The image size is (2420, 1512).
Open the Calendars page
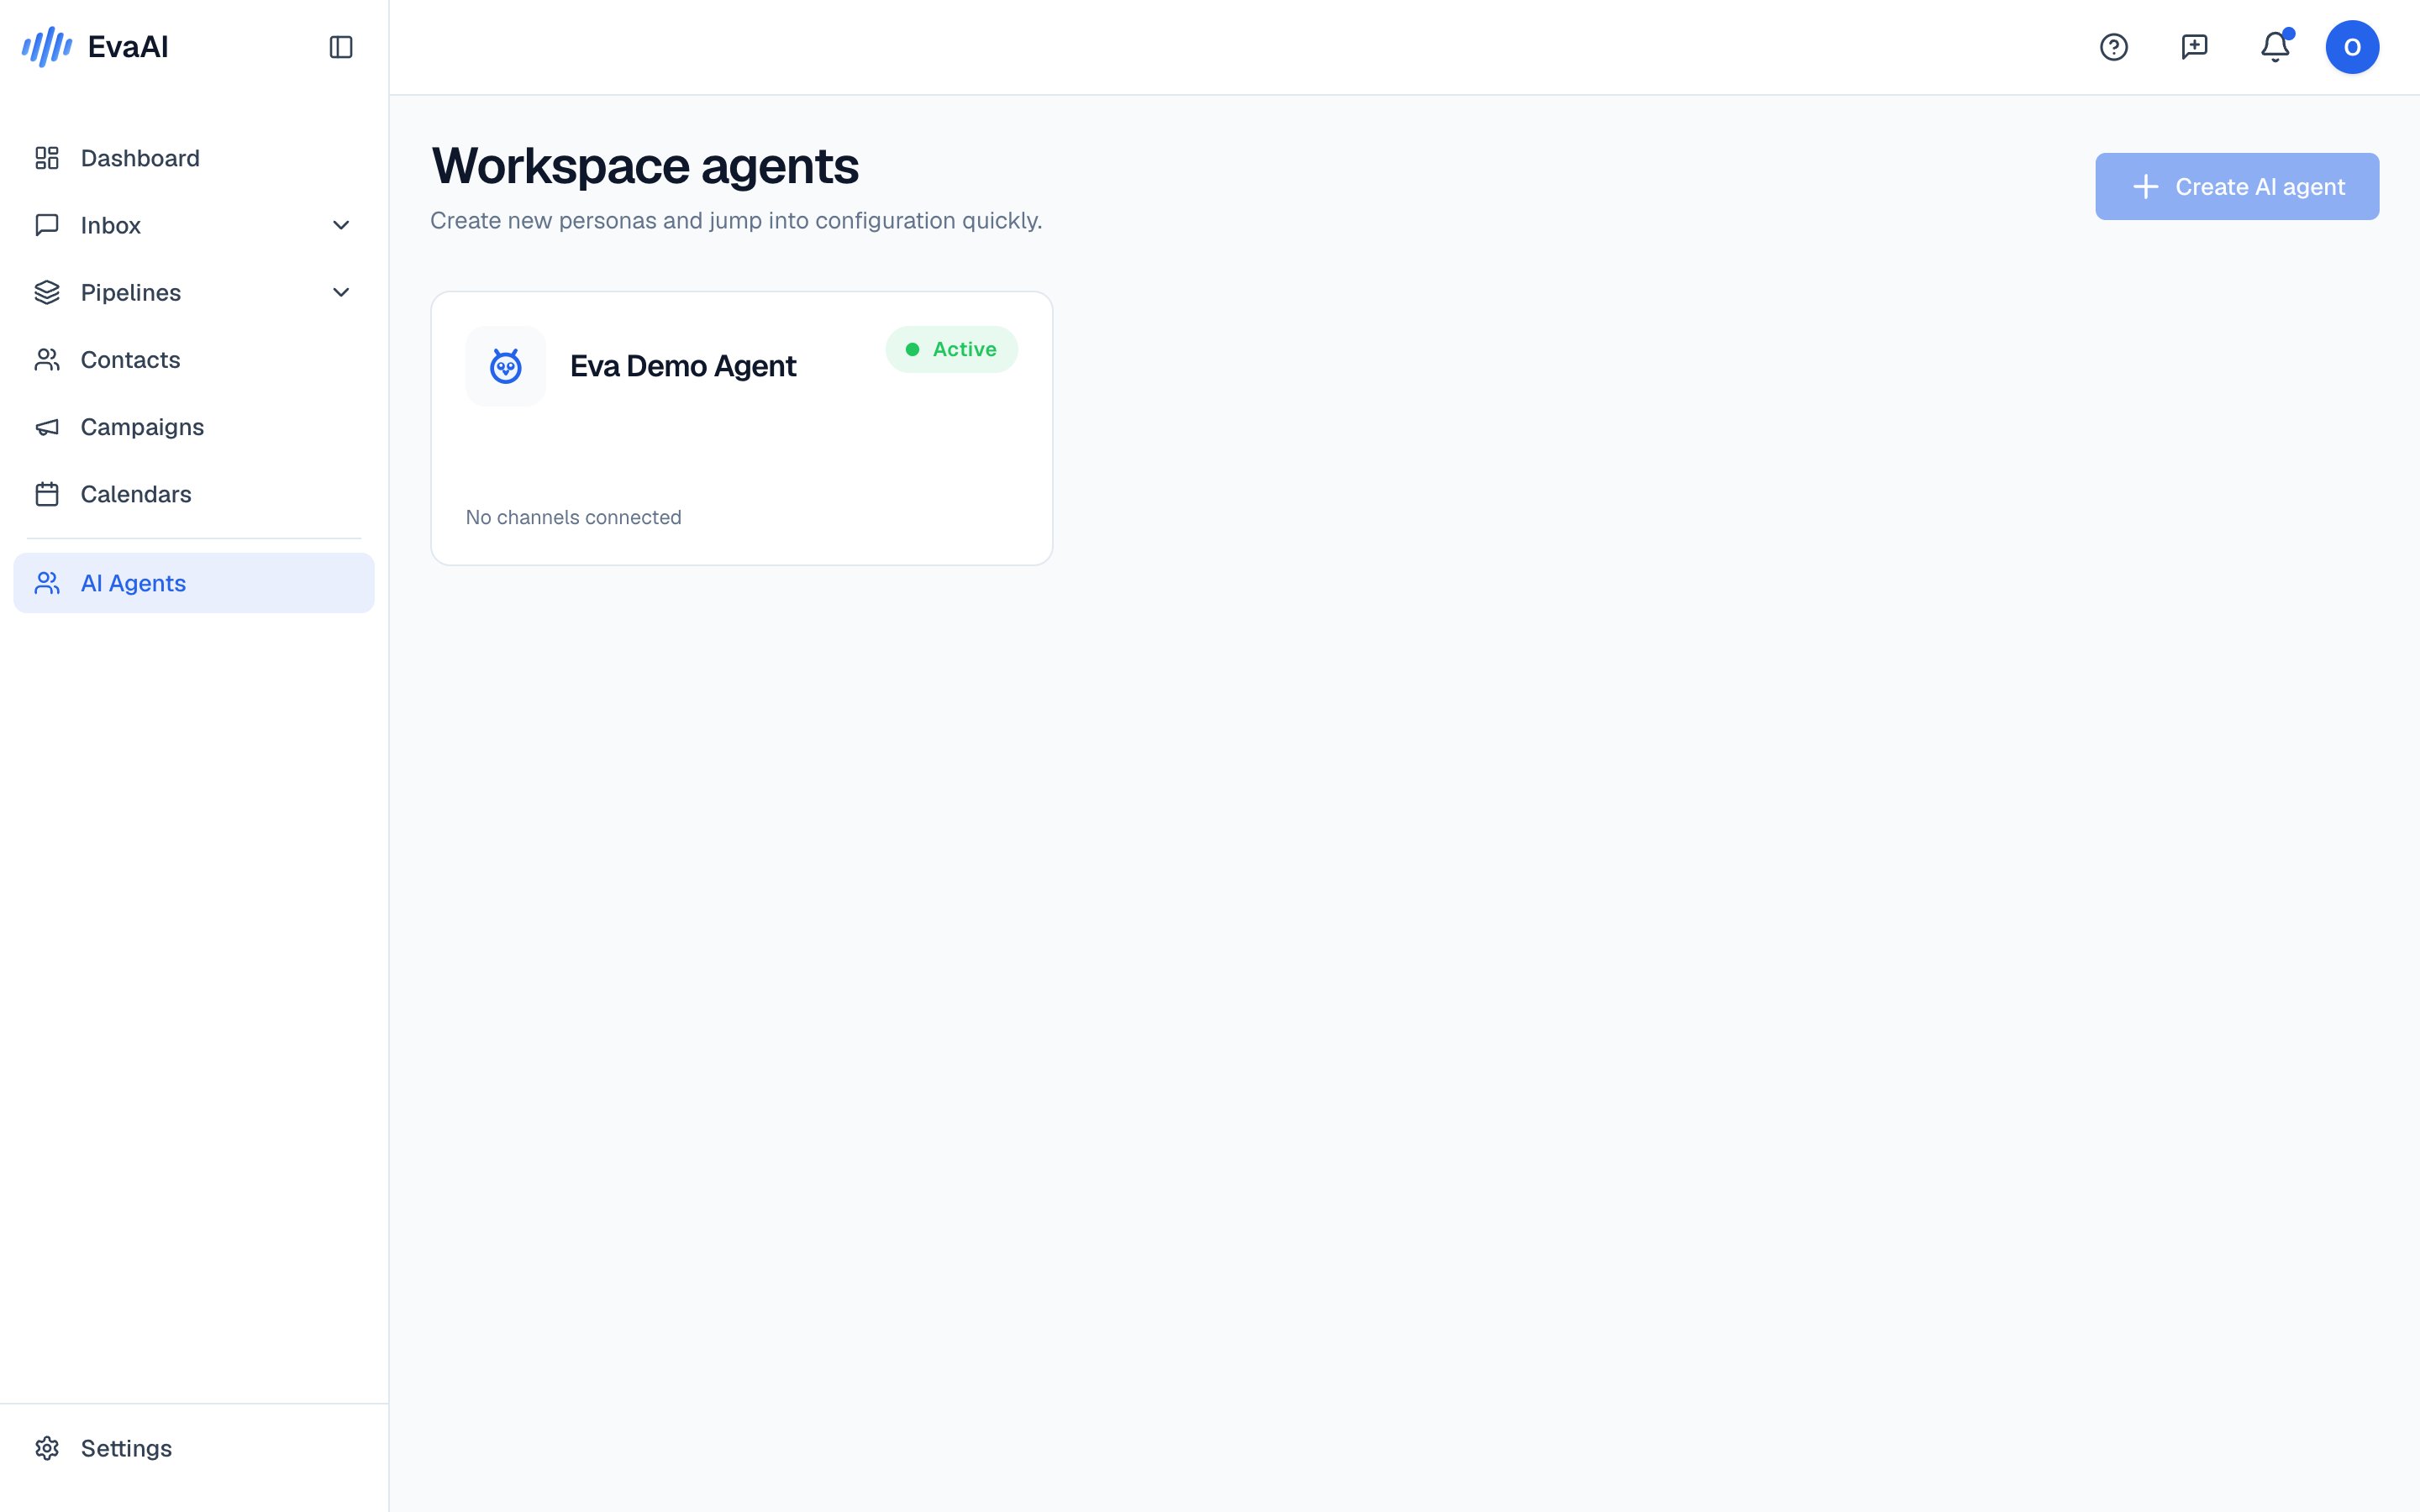(x=194, y=494)
